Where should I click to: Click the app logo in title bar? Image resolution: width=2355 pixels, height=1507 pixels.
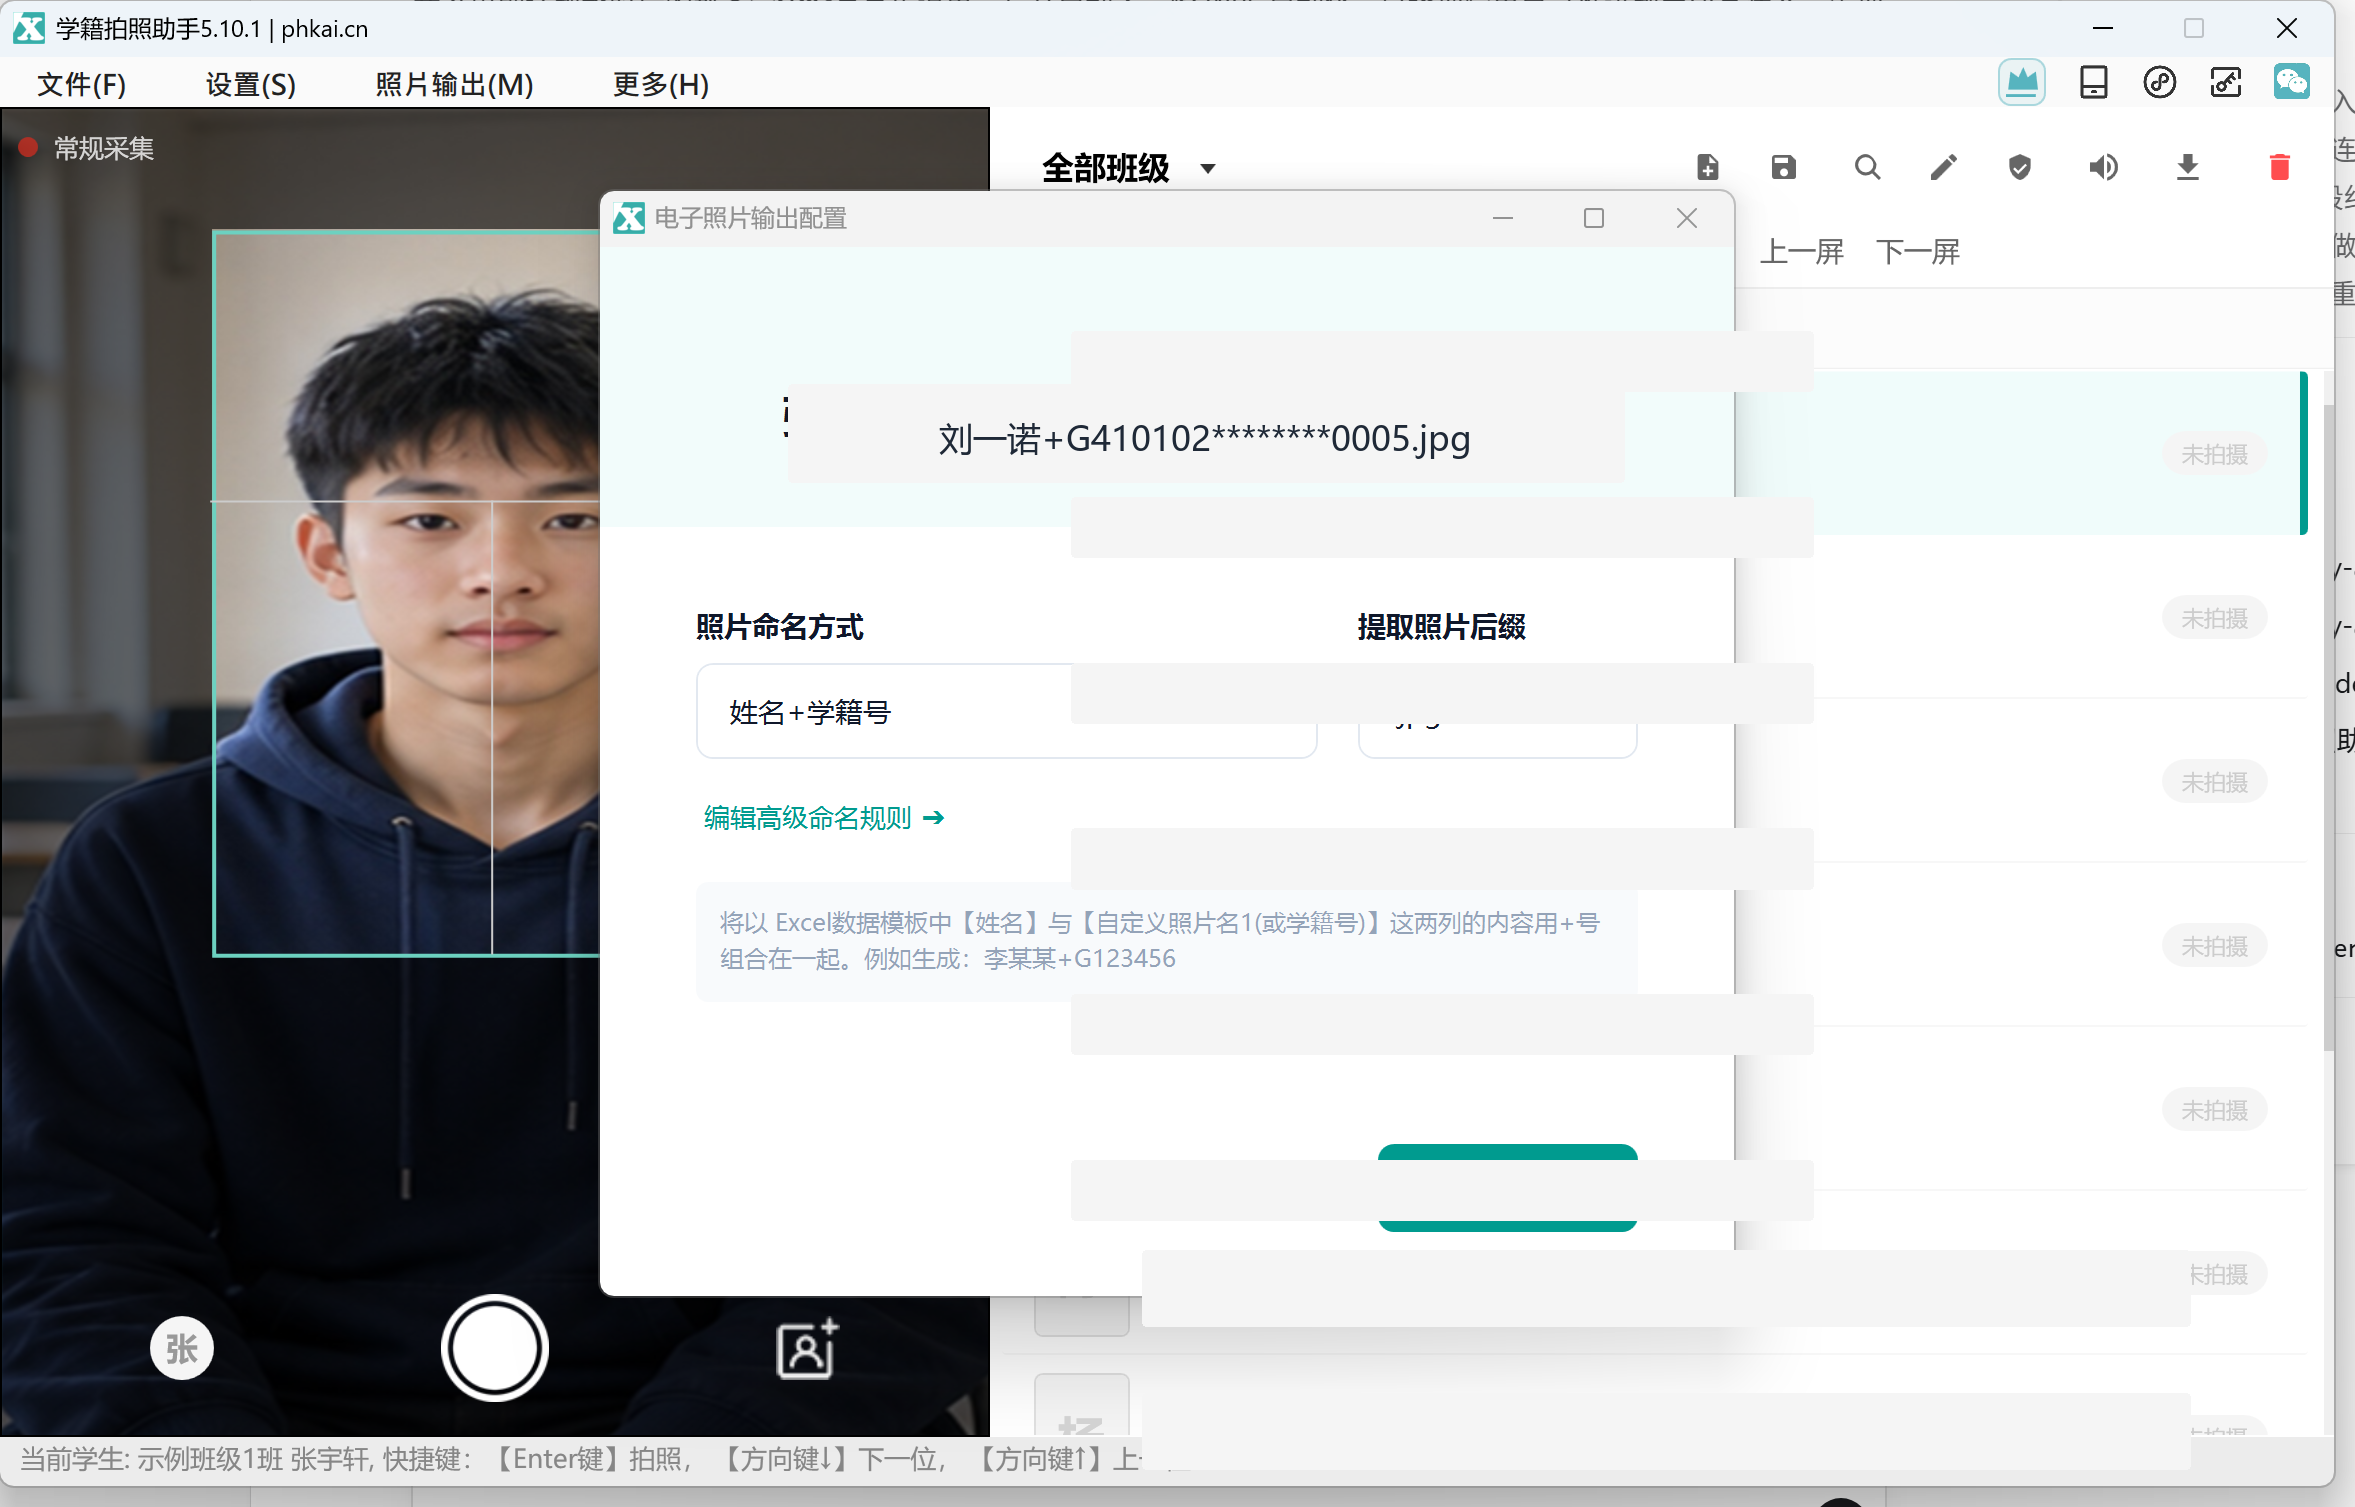[x=28, y=29]
